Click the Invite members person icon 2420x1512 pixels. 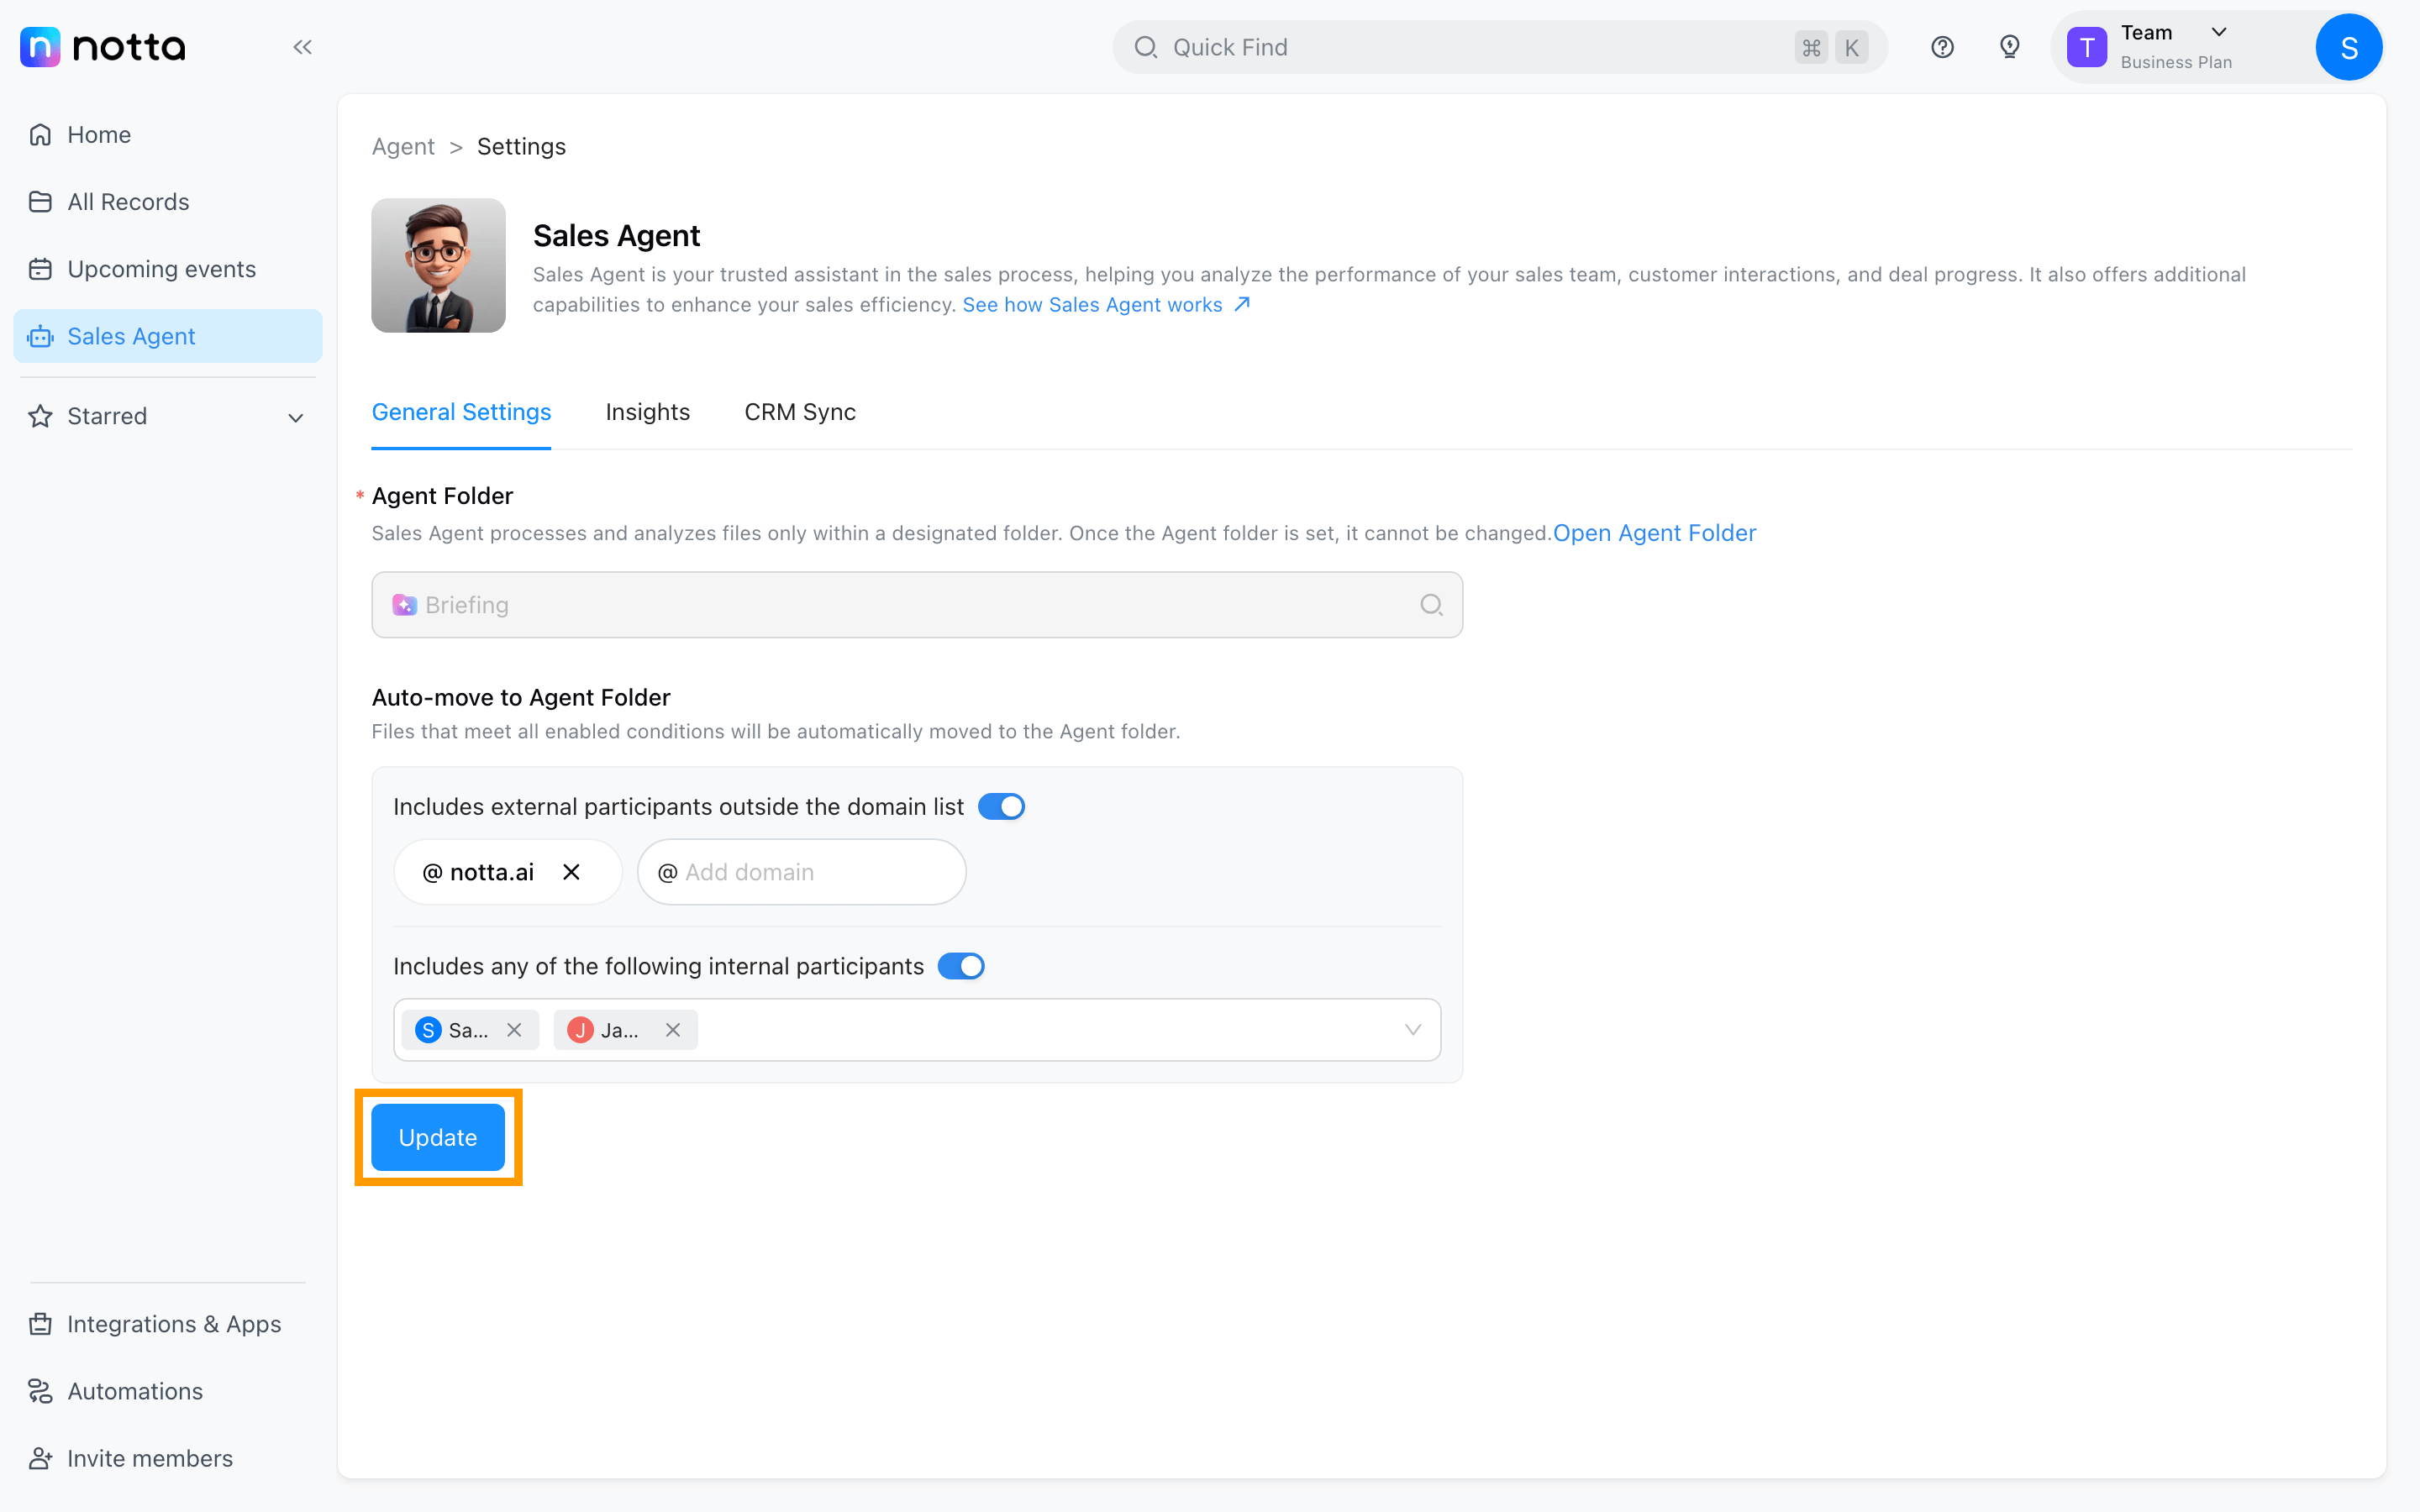40,1458
